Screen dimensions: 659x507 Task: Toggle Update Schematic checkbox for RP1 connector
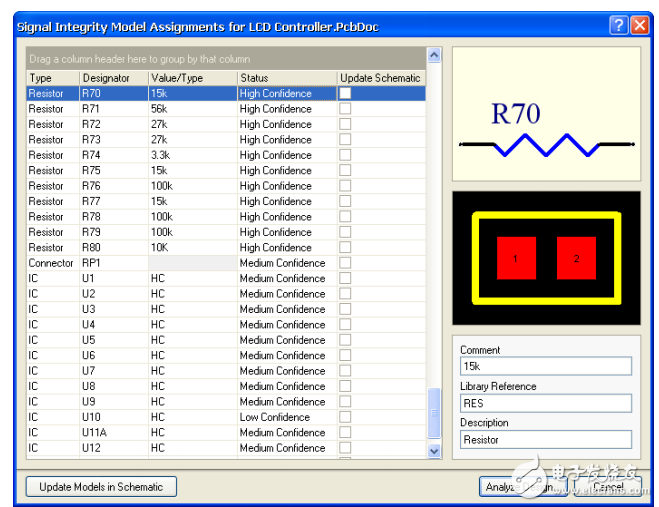345,263
